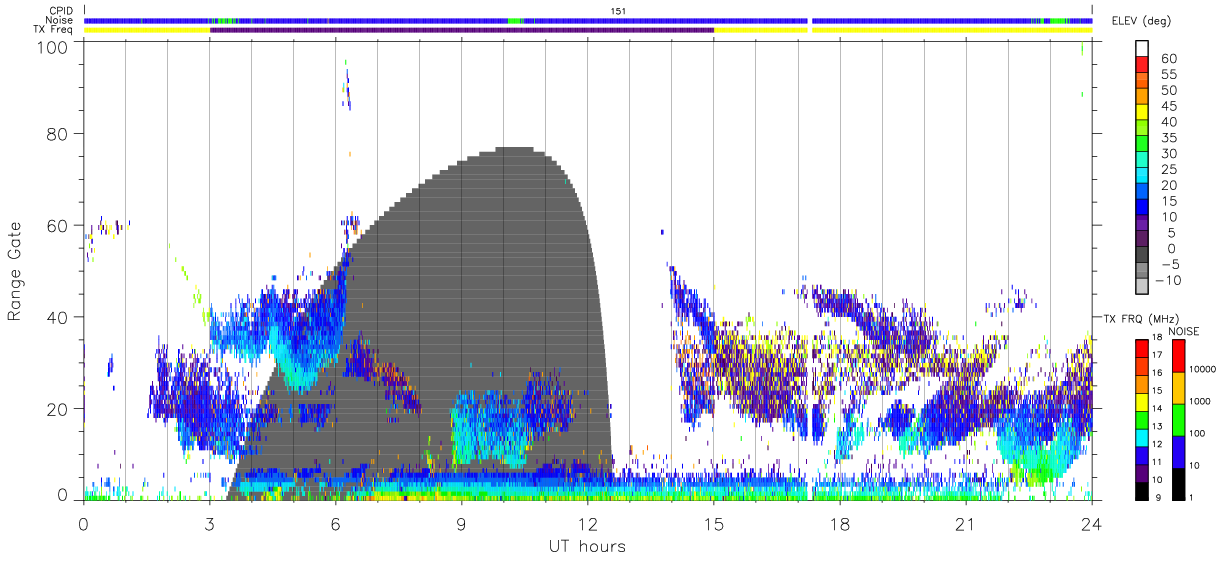Click the CPID value '151' above the plot

tap(618, 11)
